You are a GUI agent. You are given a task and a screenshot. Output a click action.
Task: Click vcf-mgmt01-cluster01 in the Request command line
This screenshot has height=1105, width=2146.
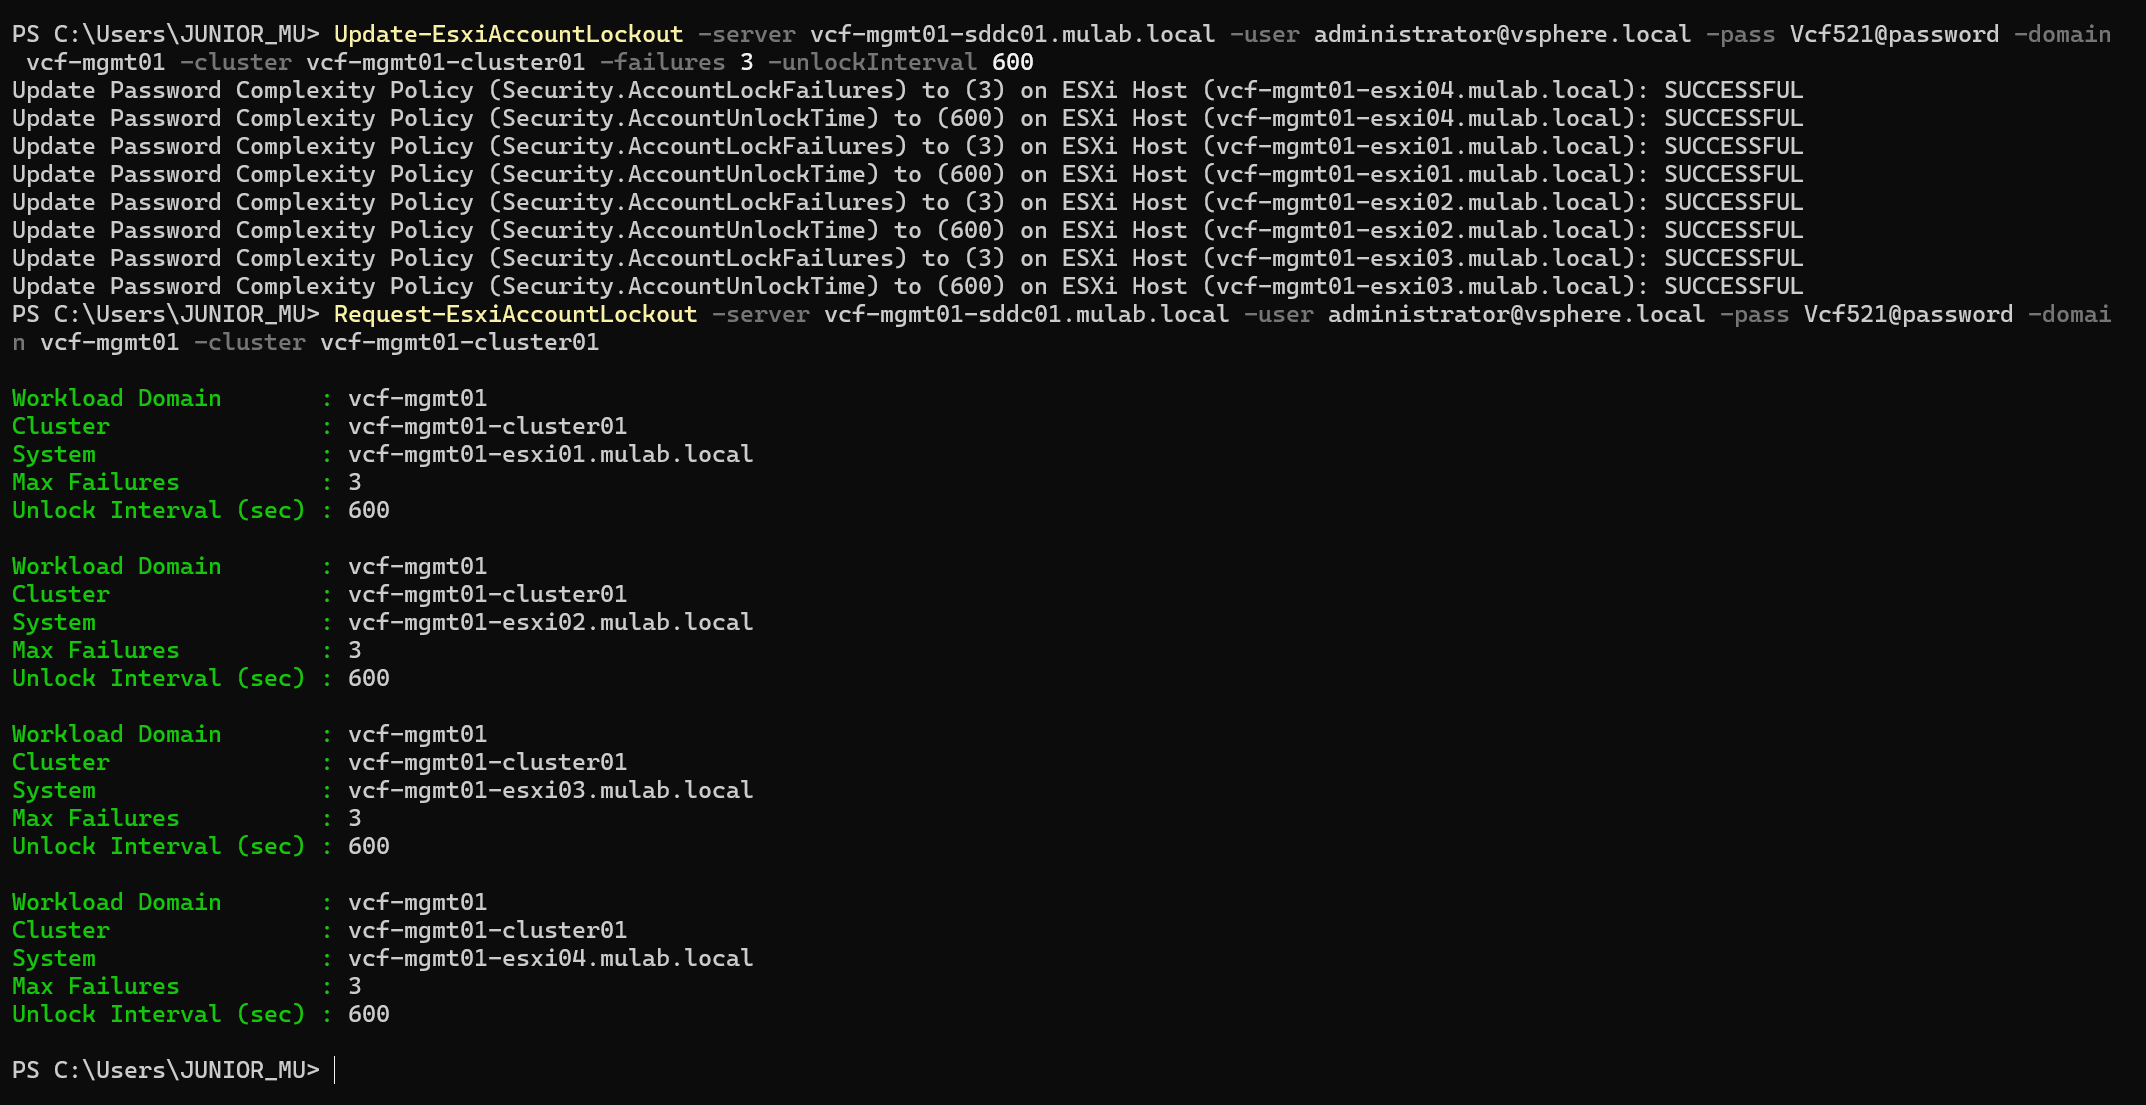coord(459,342)
